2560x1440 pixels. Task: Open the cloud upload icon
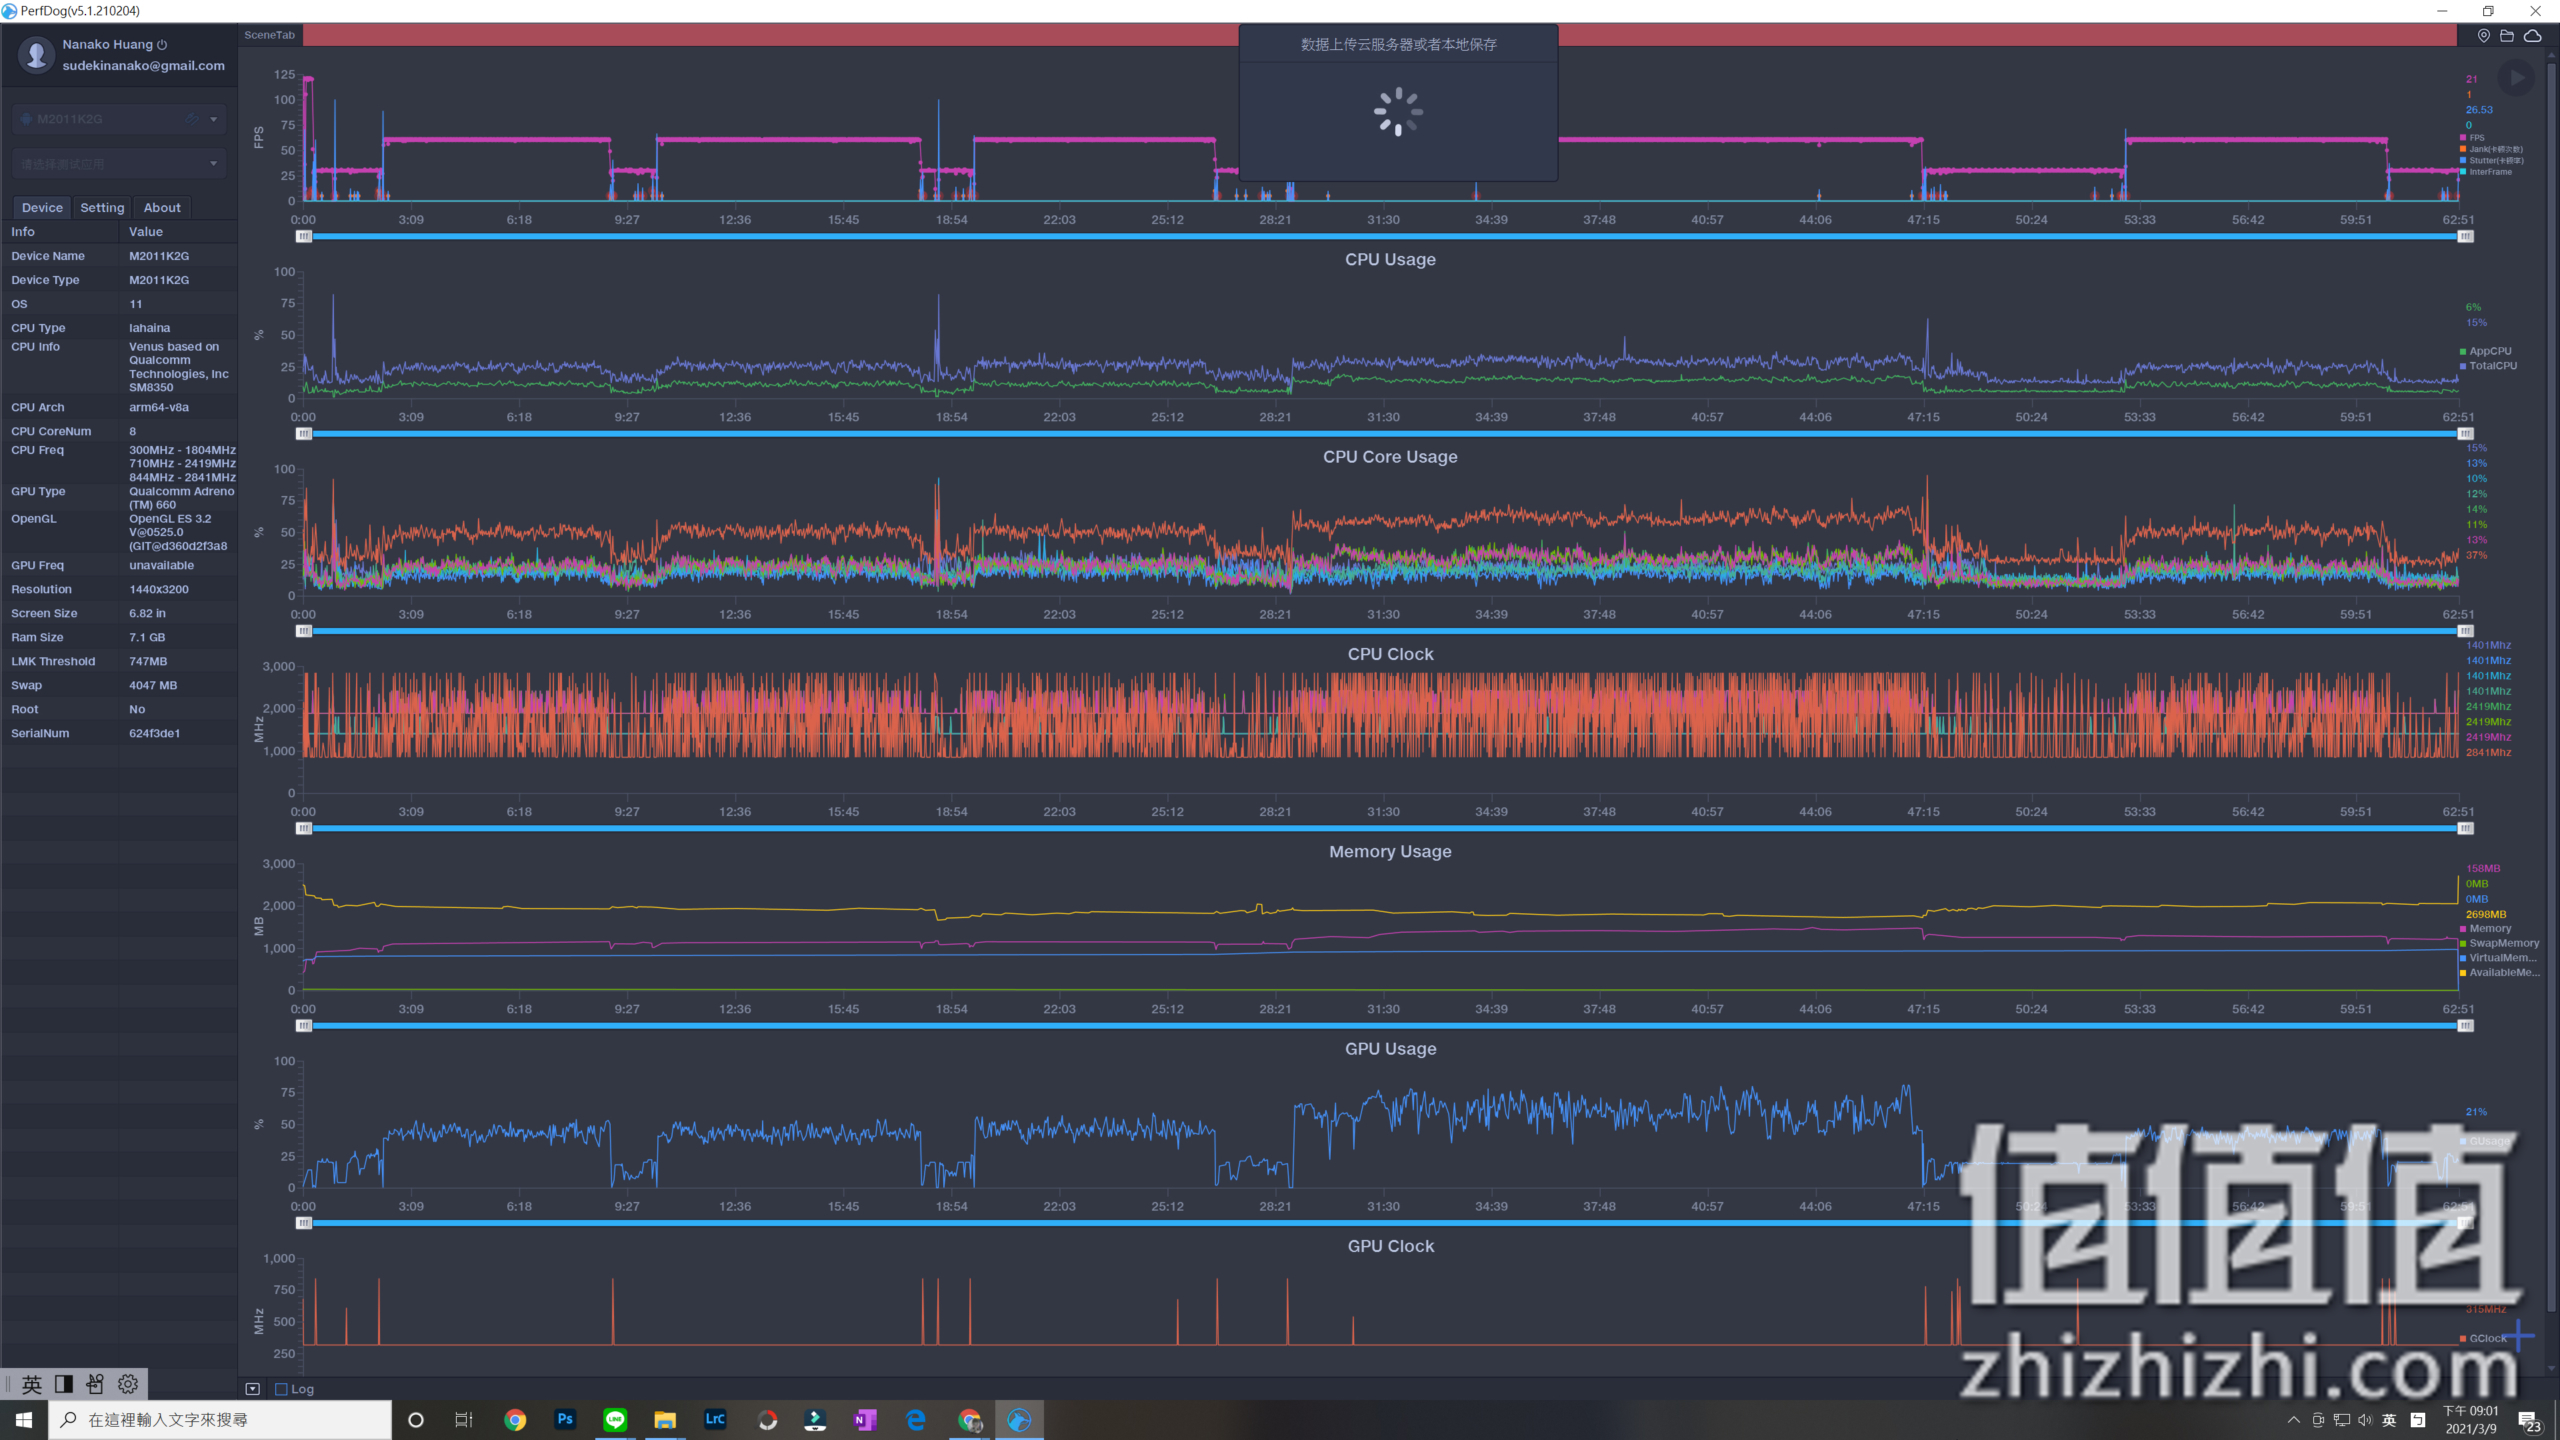(x=2533, y=35)
